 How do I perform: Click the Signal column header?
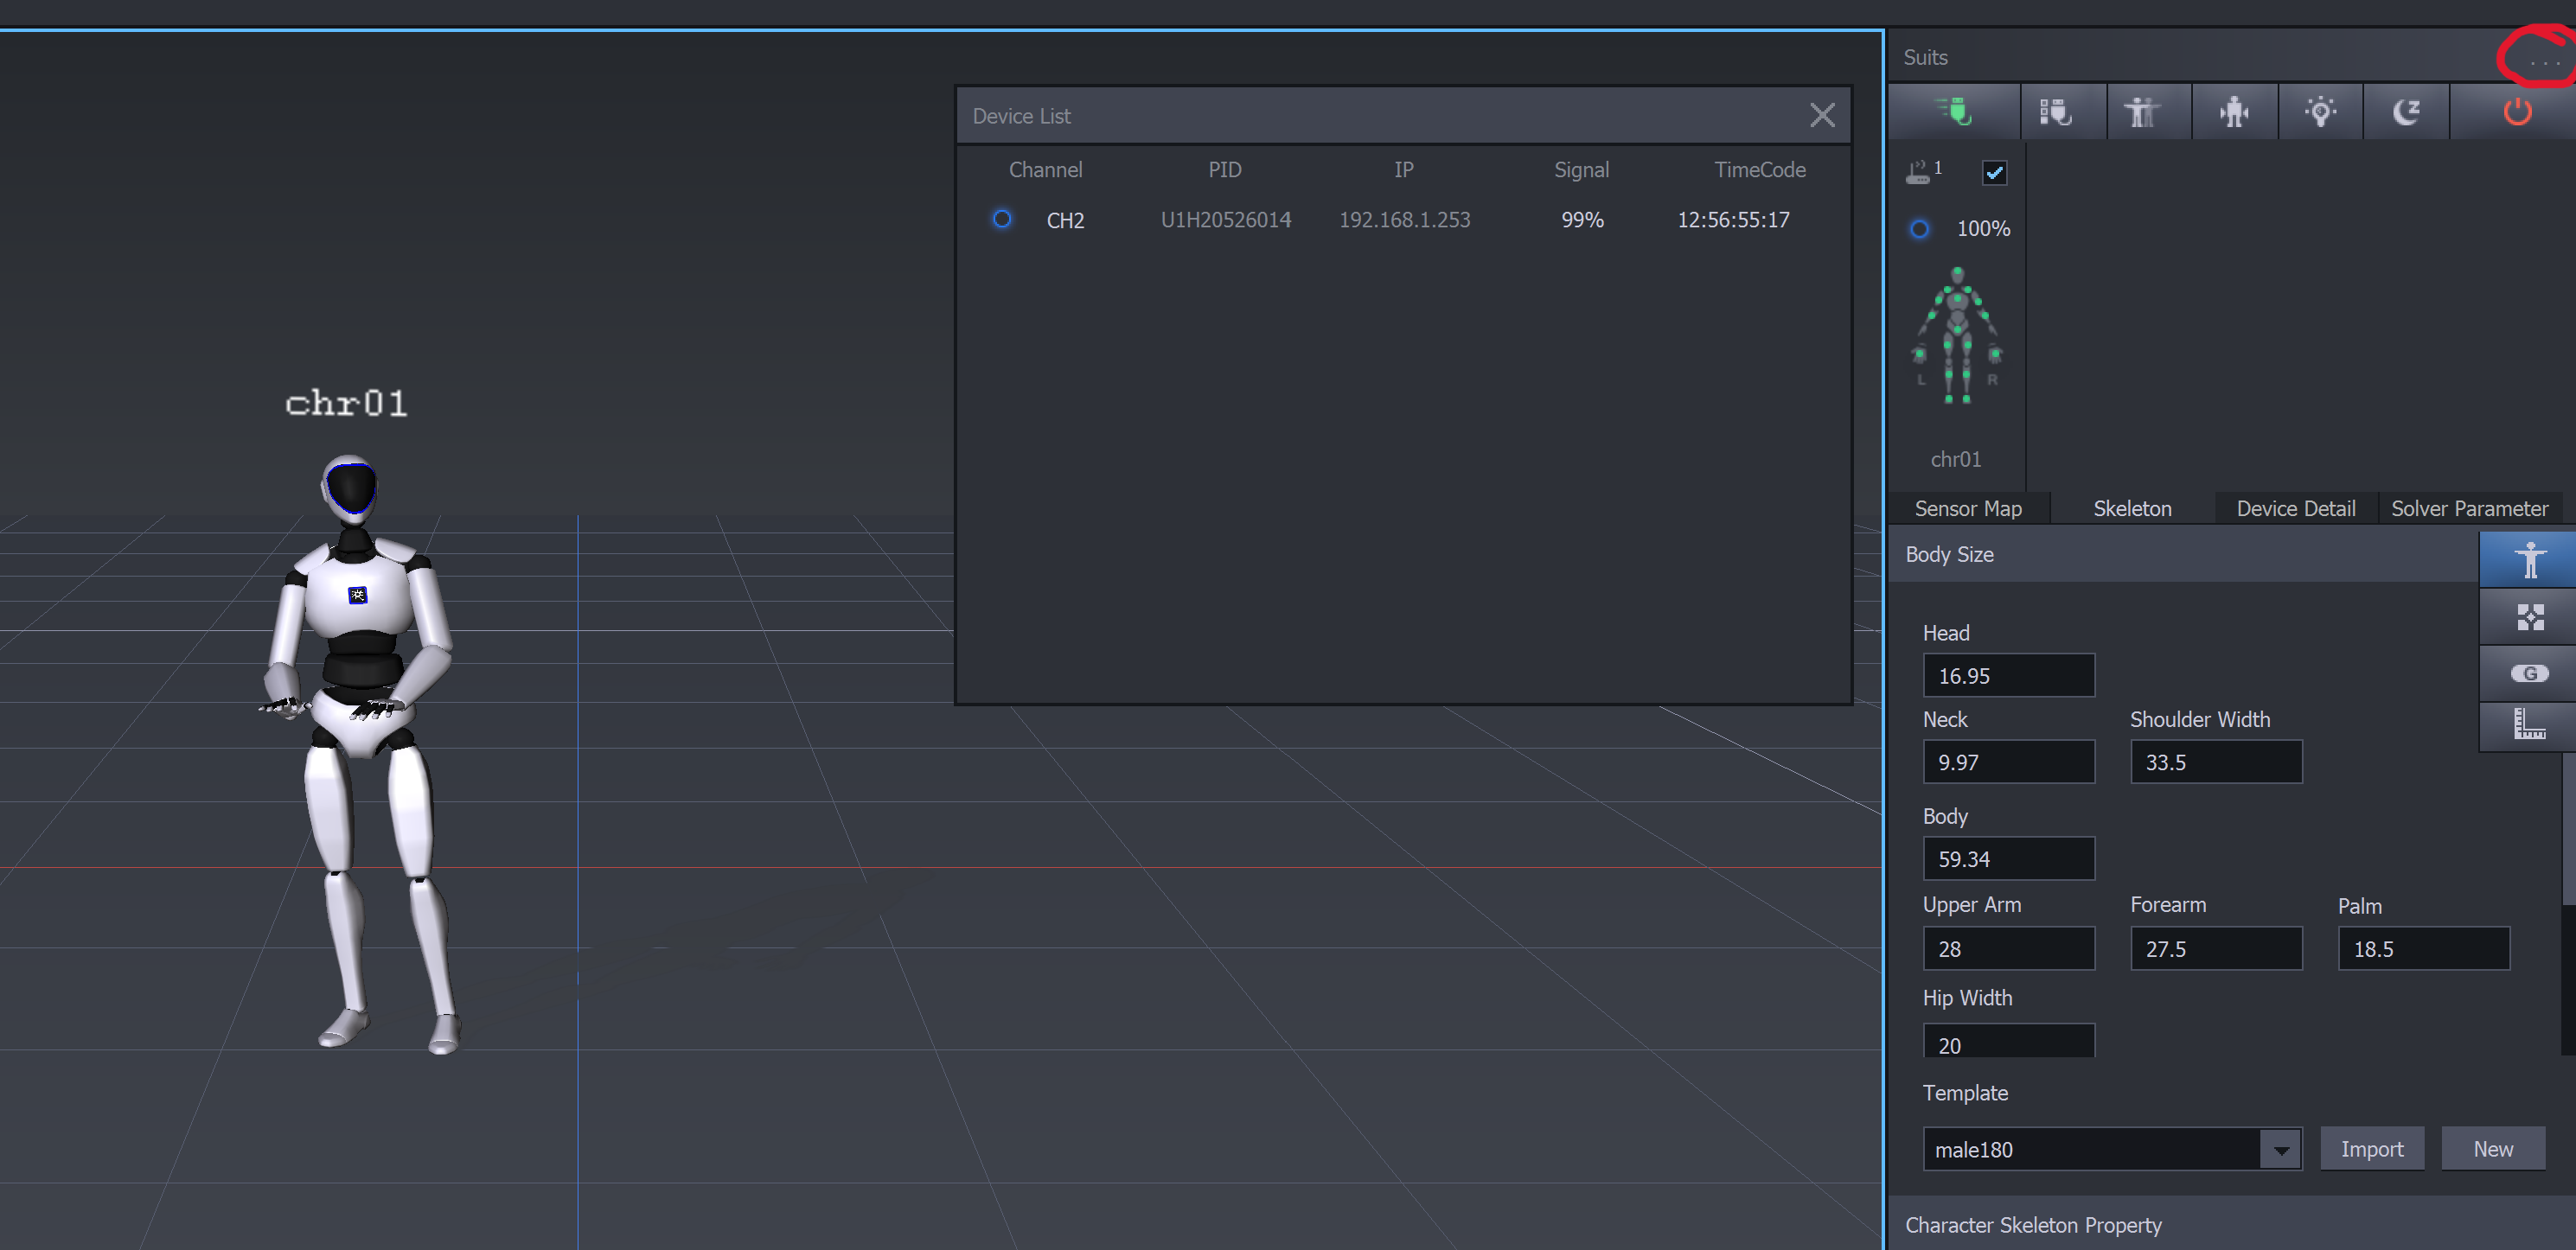[x=1581, y=170]
